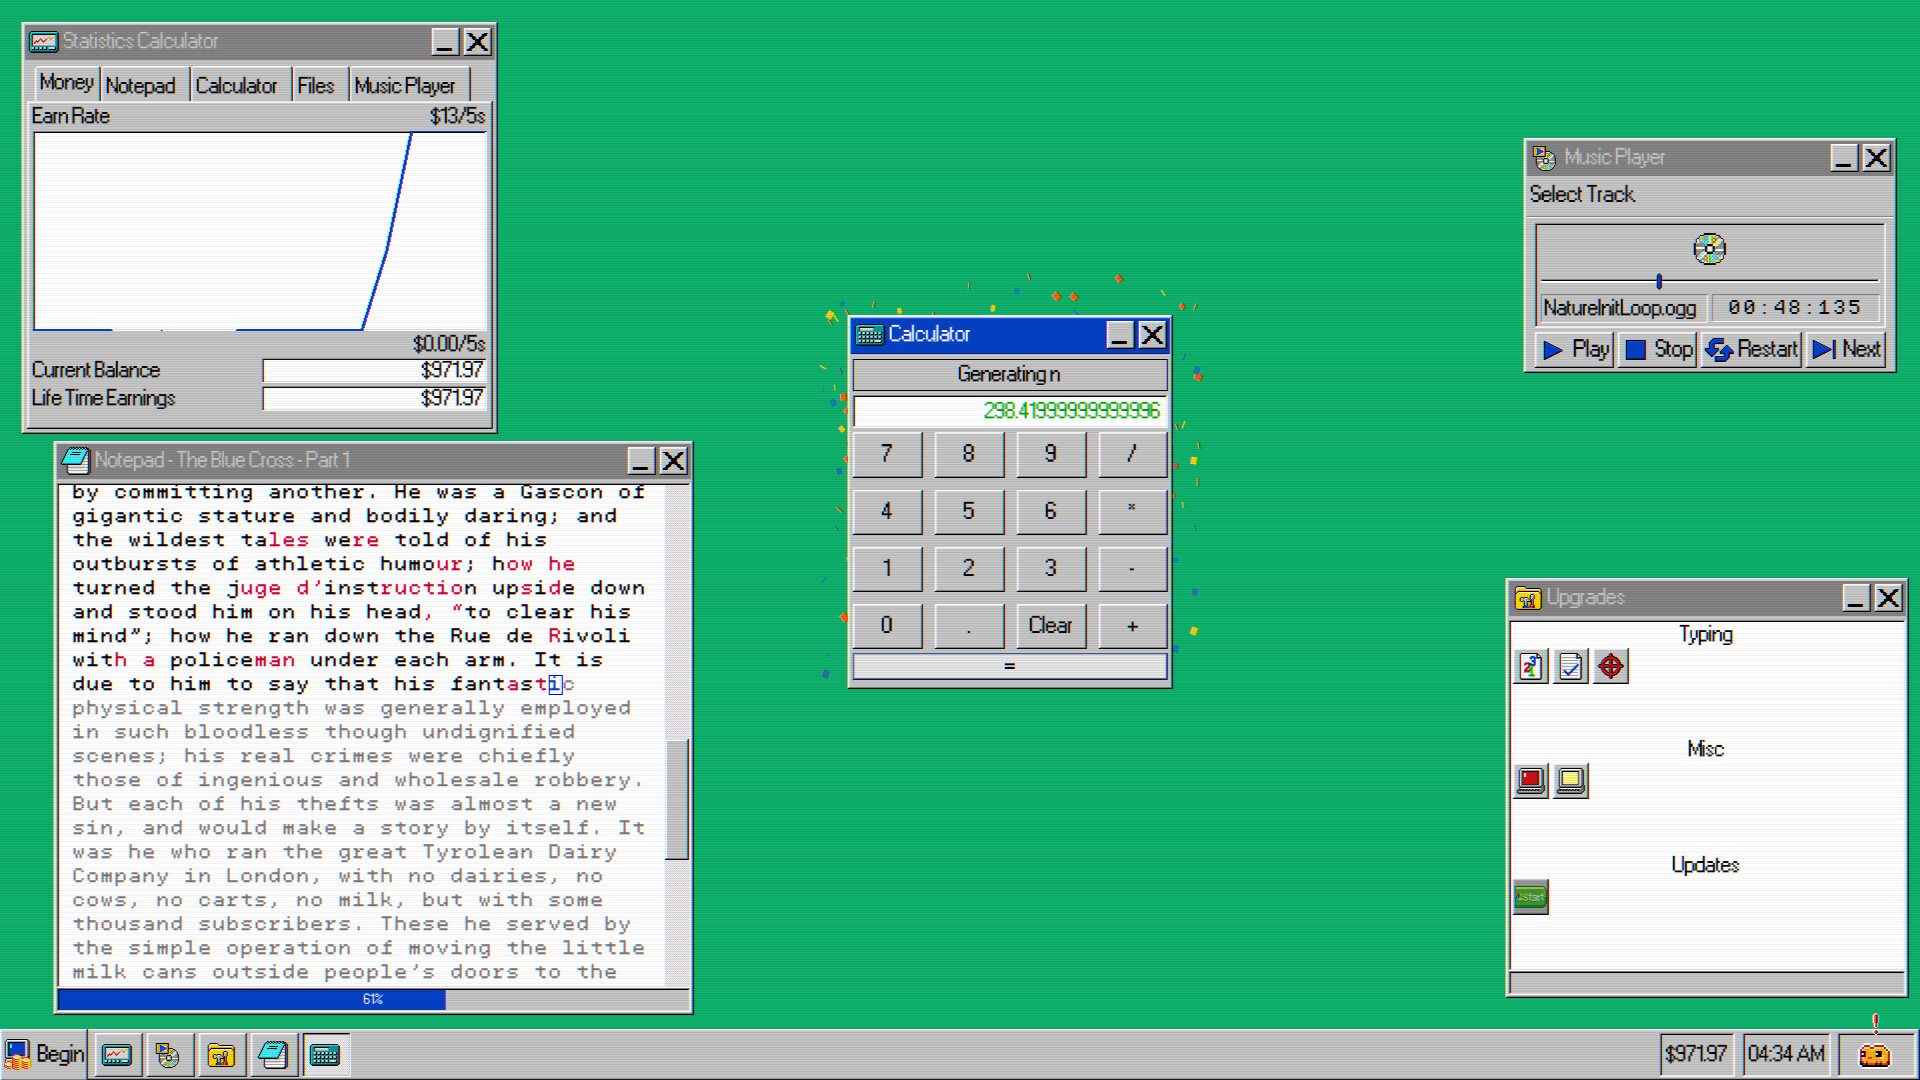Click the Current Balance value field

click(x=374, y=370)
